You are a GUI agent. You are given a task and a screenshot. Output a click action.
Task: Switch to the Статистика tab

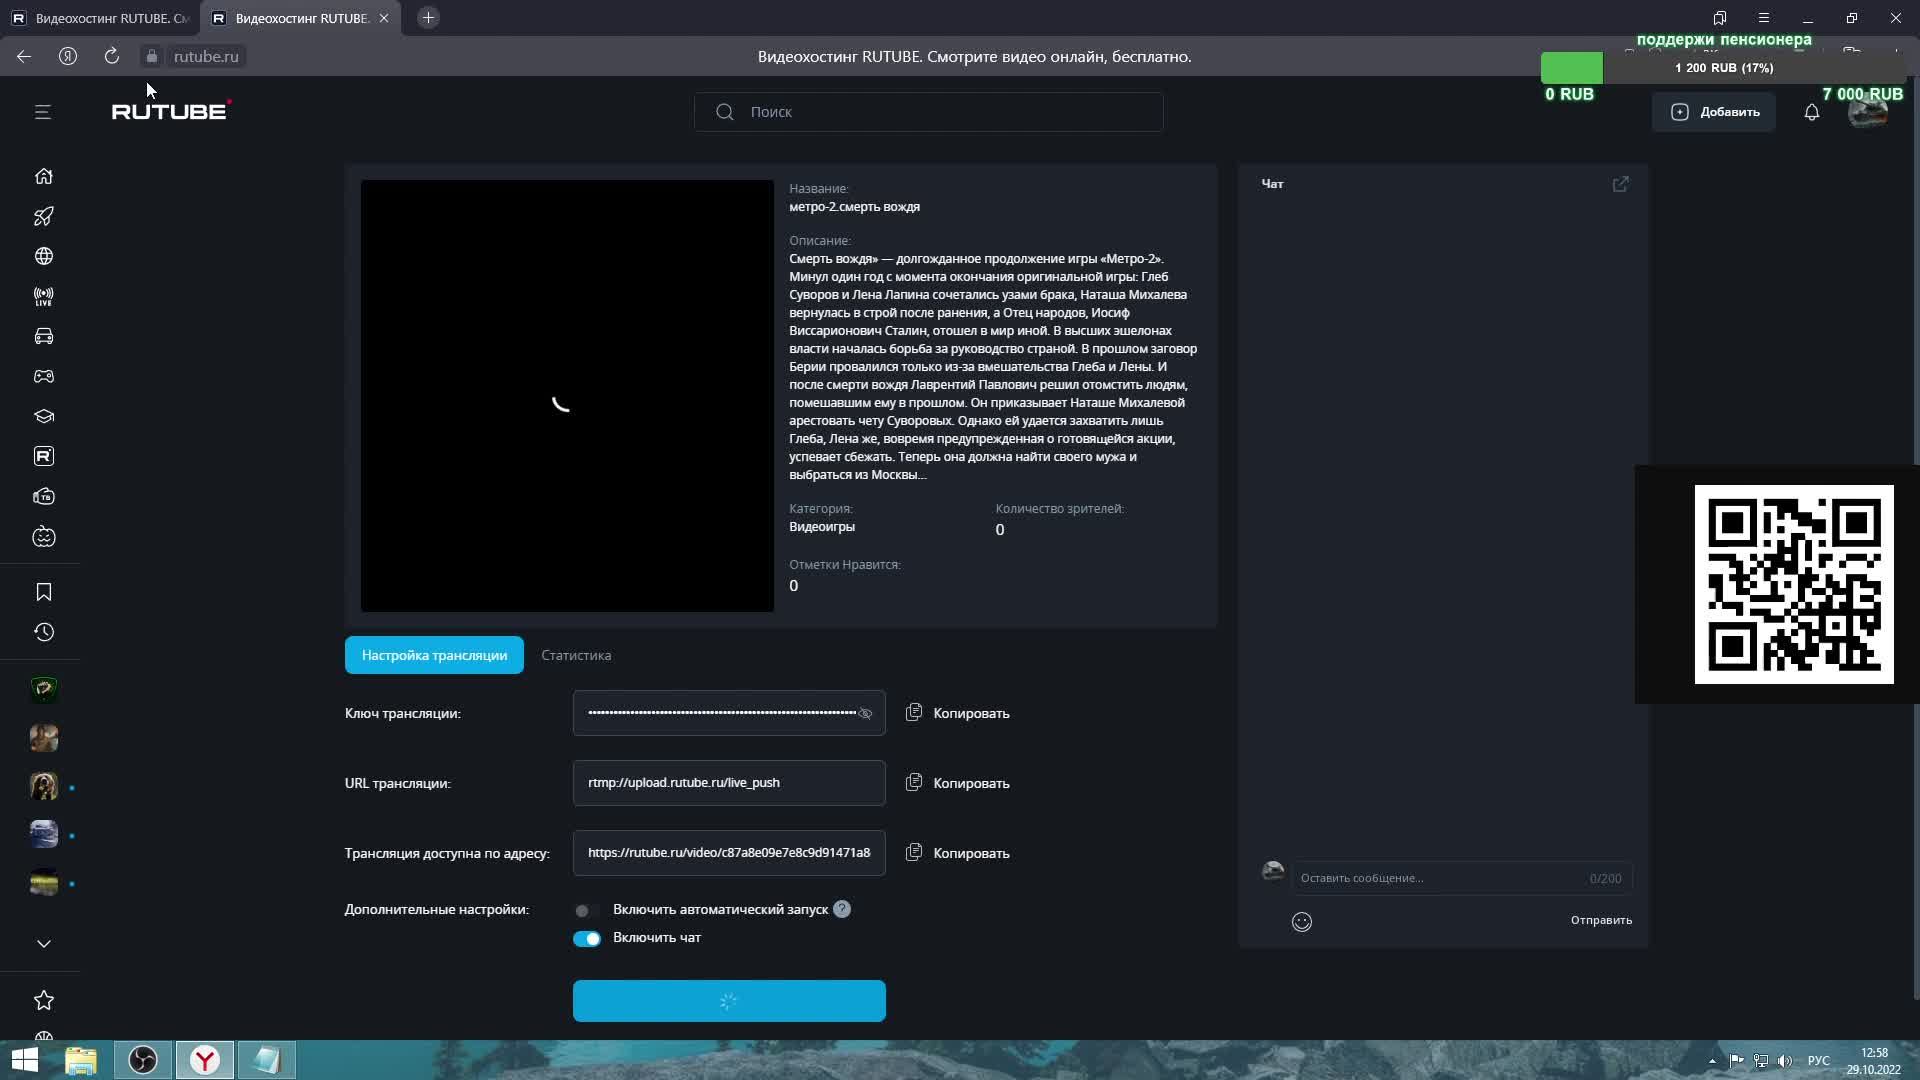coord(576,655)
